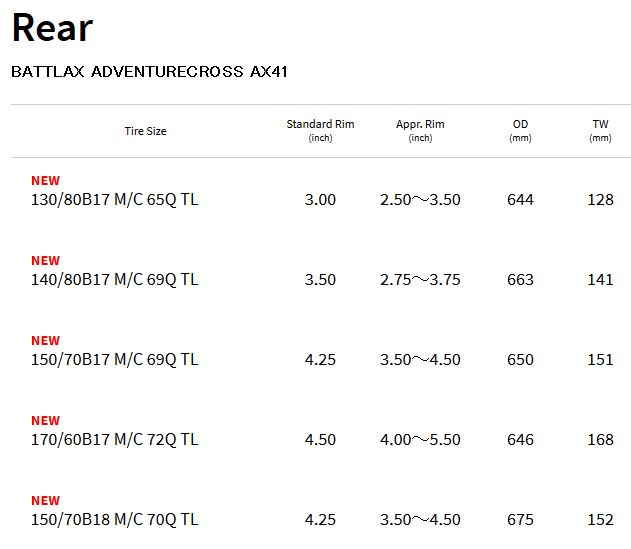Click the 2.50~3.50 approved rim value
The image size is (631, 549).
(420, 200)
